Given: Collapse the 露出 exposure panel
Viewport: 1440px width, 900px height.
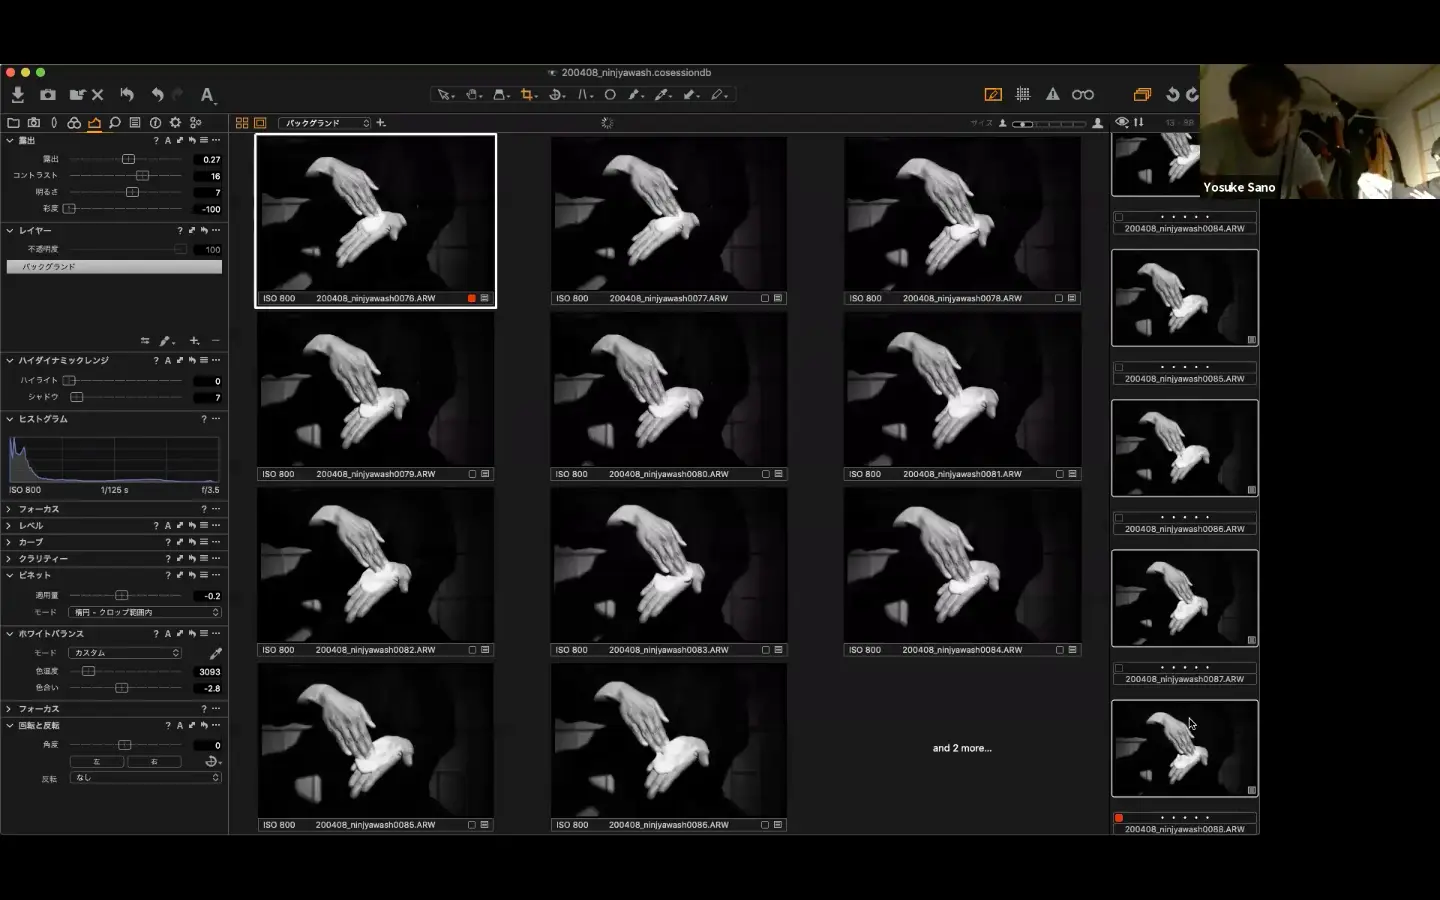Looking at the screenshot, I should point(10,141).
